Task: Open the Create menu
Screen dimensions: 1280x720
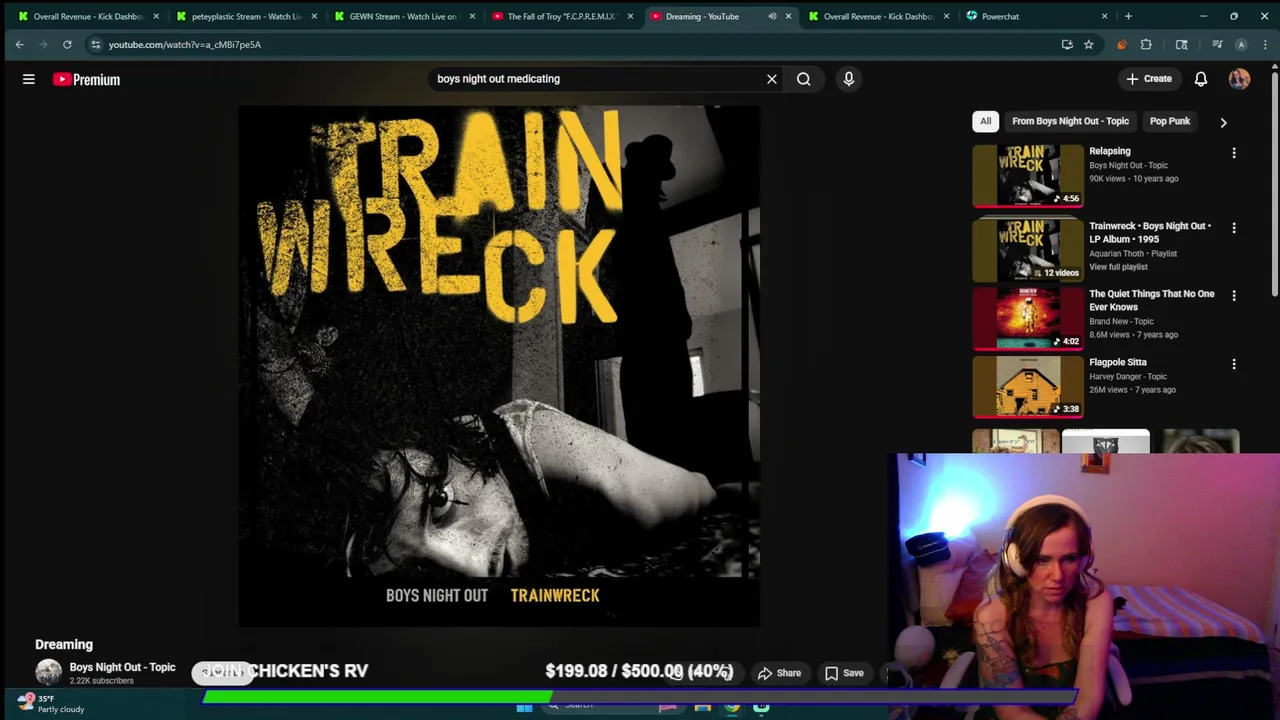Action: (x=1148, y=79)
